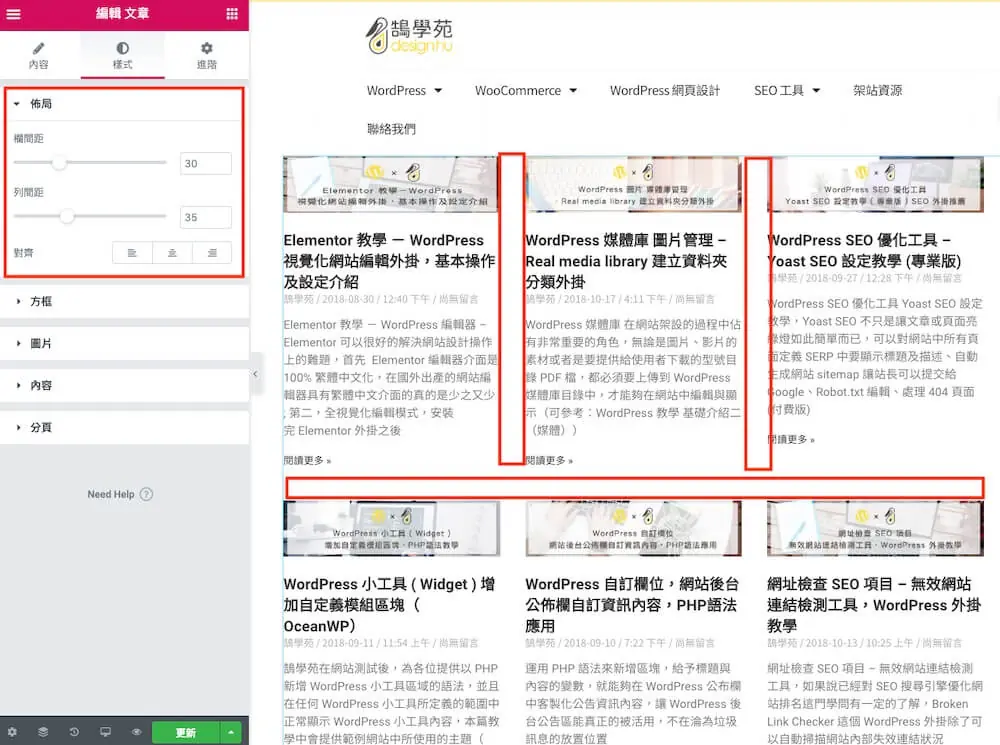Open responsive mode monitor icon

105,732
